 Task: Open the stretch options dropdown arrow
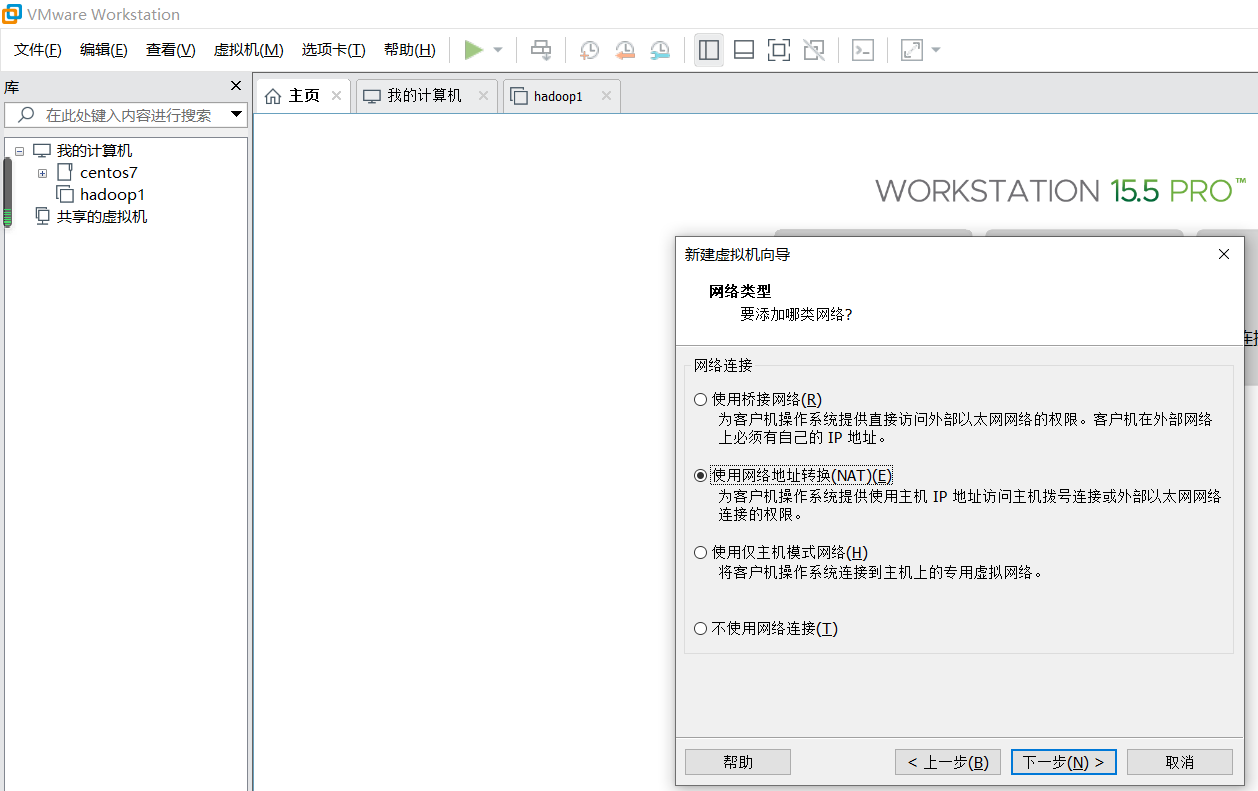click(x=936, y=50)
